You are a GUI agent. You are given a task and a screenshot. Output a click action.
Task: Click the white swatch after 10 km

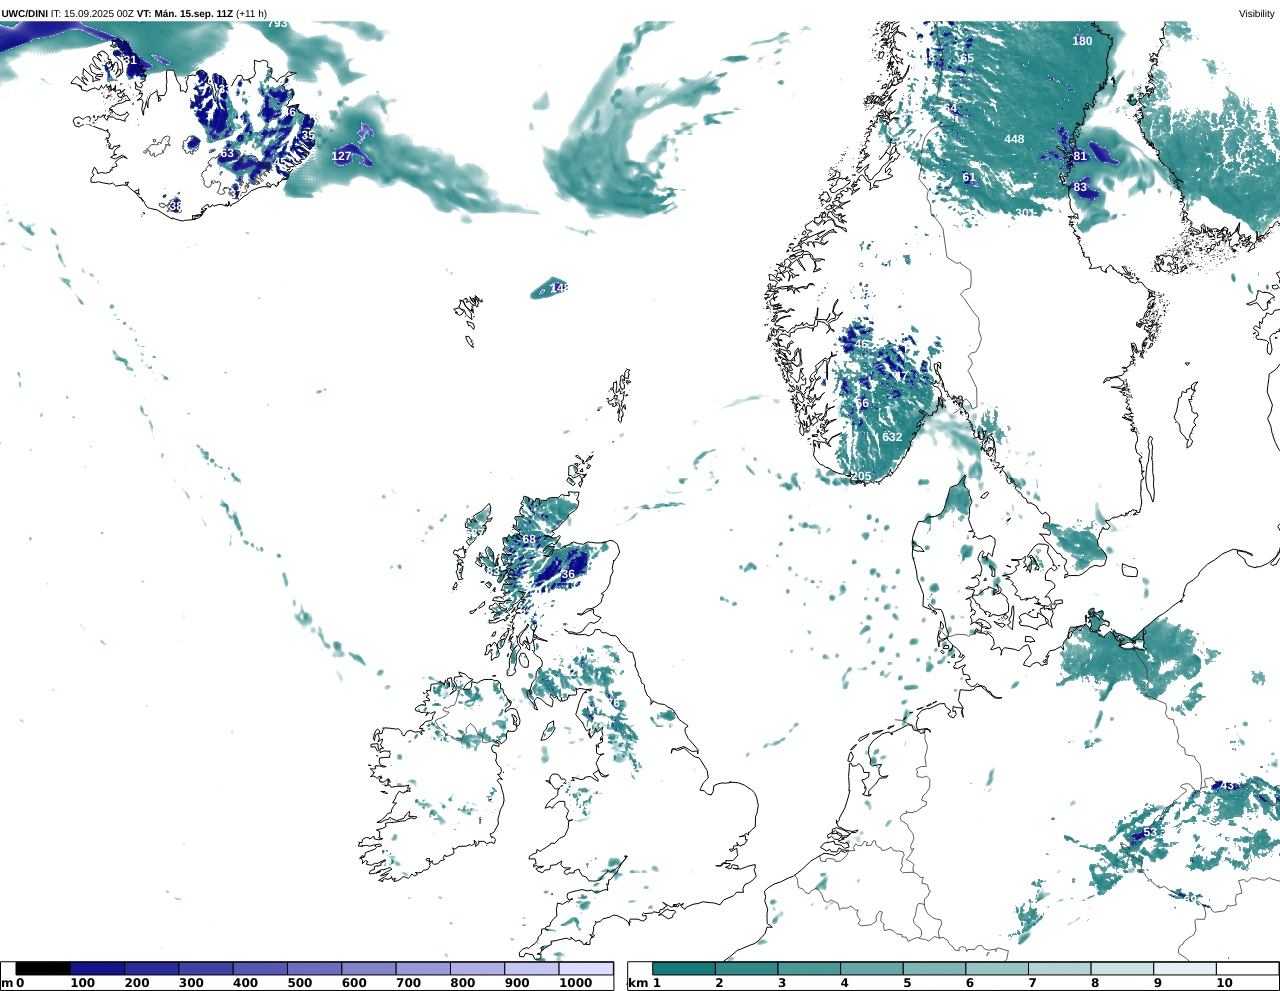pyautogui.click(x=1246, y=968)
